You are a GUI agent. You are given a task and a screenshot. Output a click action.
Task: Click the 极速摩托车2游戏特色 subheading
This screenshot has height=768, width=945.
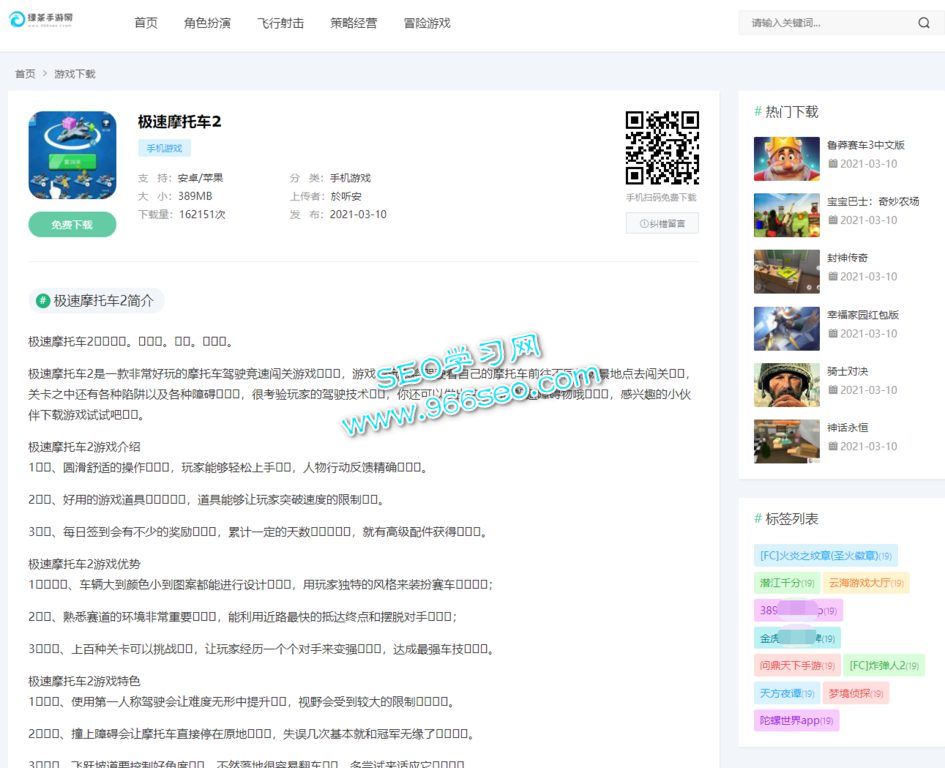pos(84,681)
